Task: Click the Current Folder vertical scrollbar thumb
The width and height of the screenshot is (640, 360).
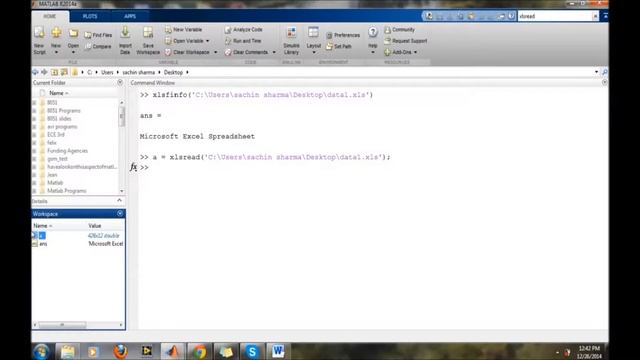Action: coord(122,116)
